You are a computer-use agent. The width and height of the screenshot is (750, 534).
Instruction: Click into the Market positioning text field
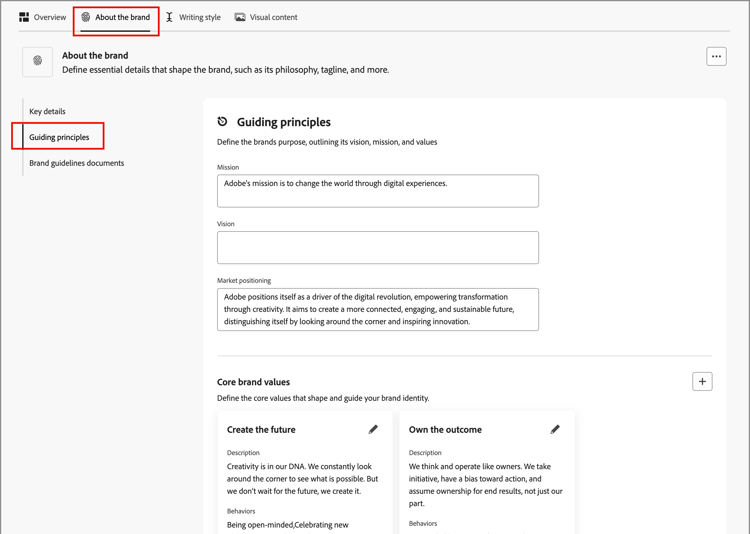pyautogui.click(x=378, y=309)
